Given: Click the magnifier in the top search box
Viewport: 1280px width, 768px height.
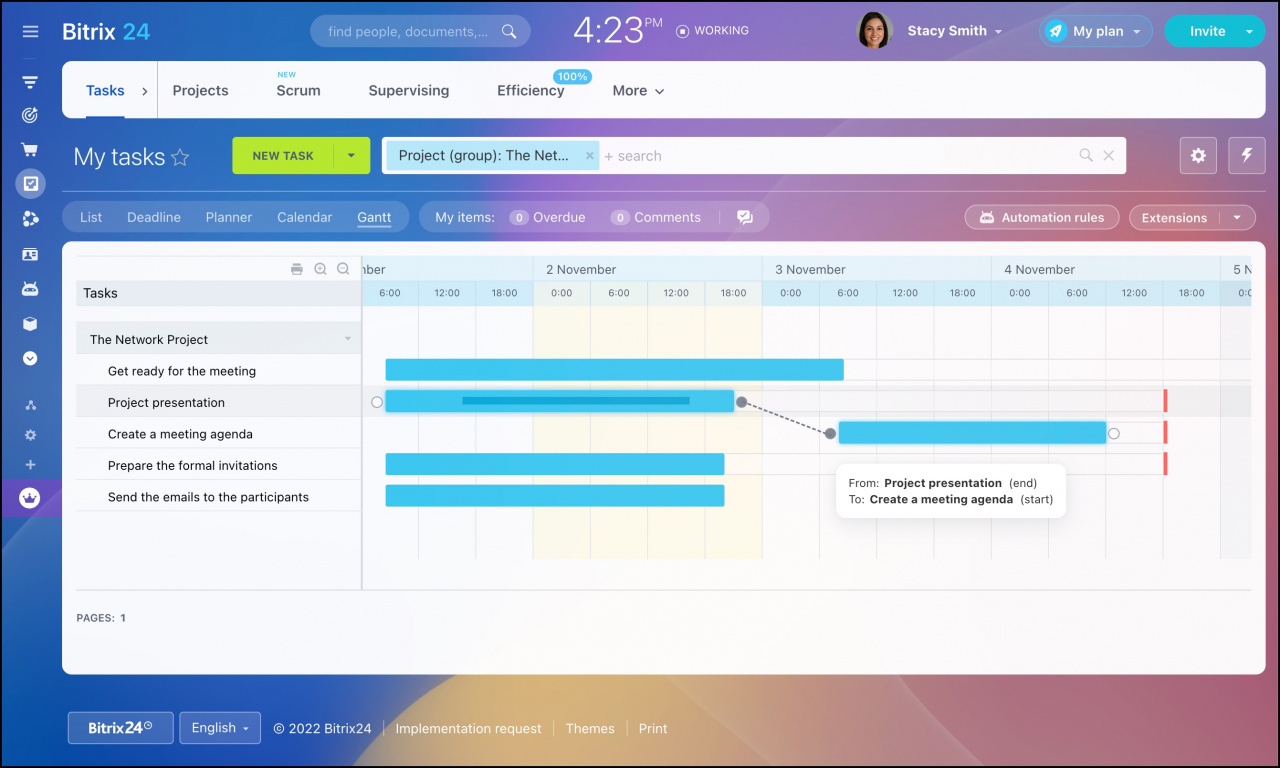Looking at the screenshot, I should tap(509, 31).
